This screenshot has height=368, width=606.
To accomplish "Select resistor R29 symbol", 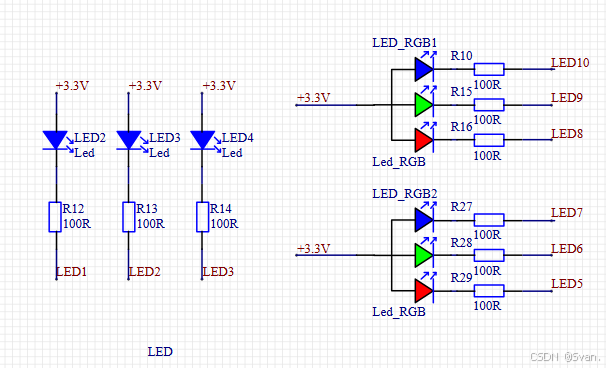I will pyautogui.click(x=489, y=291).
